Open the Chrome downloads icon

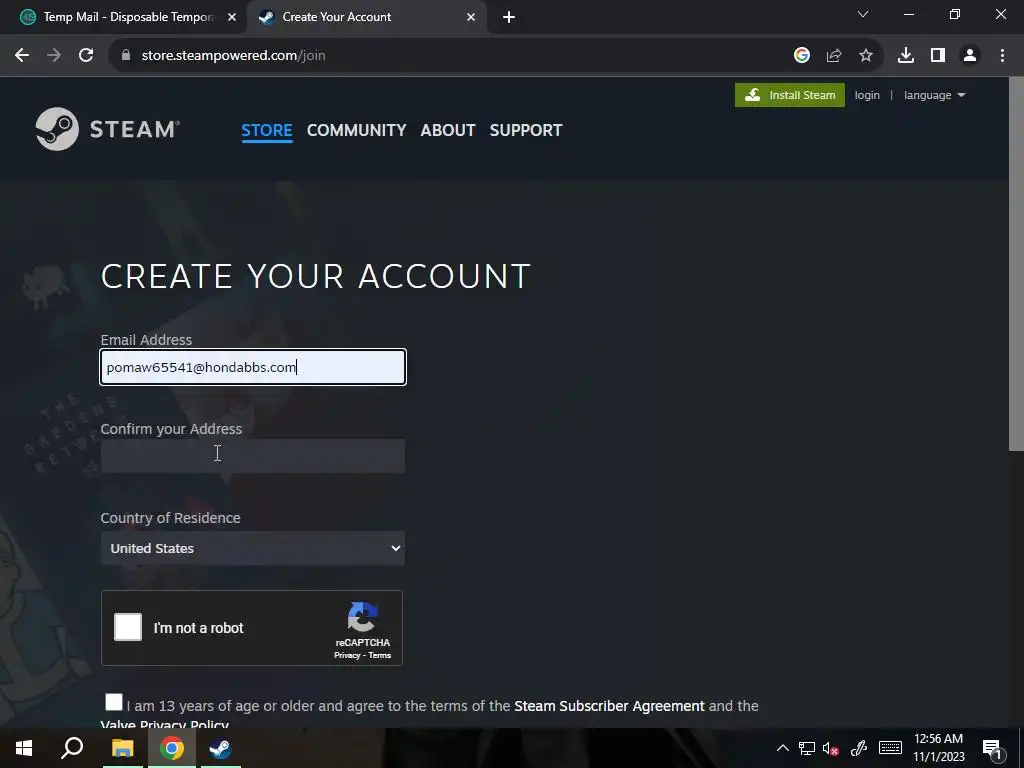point(906,56)
